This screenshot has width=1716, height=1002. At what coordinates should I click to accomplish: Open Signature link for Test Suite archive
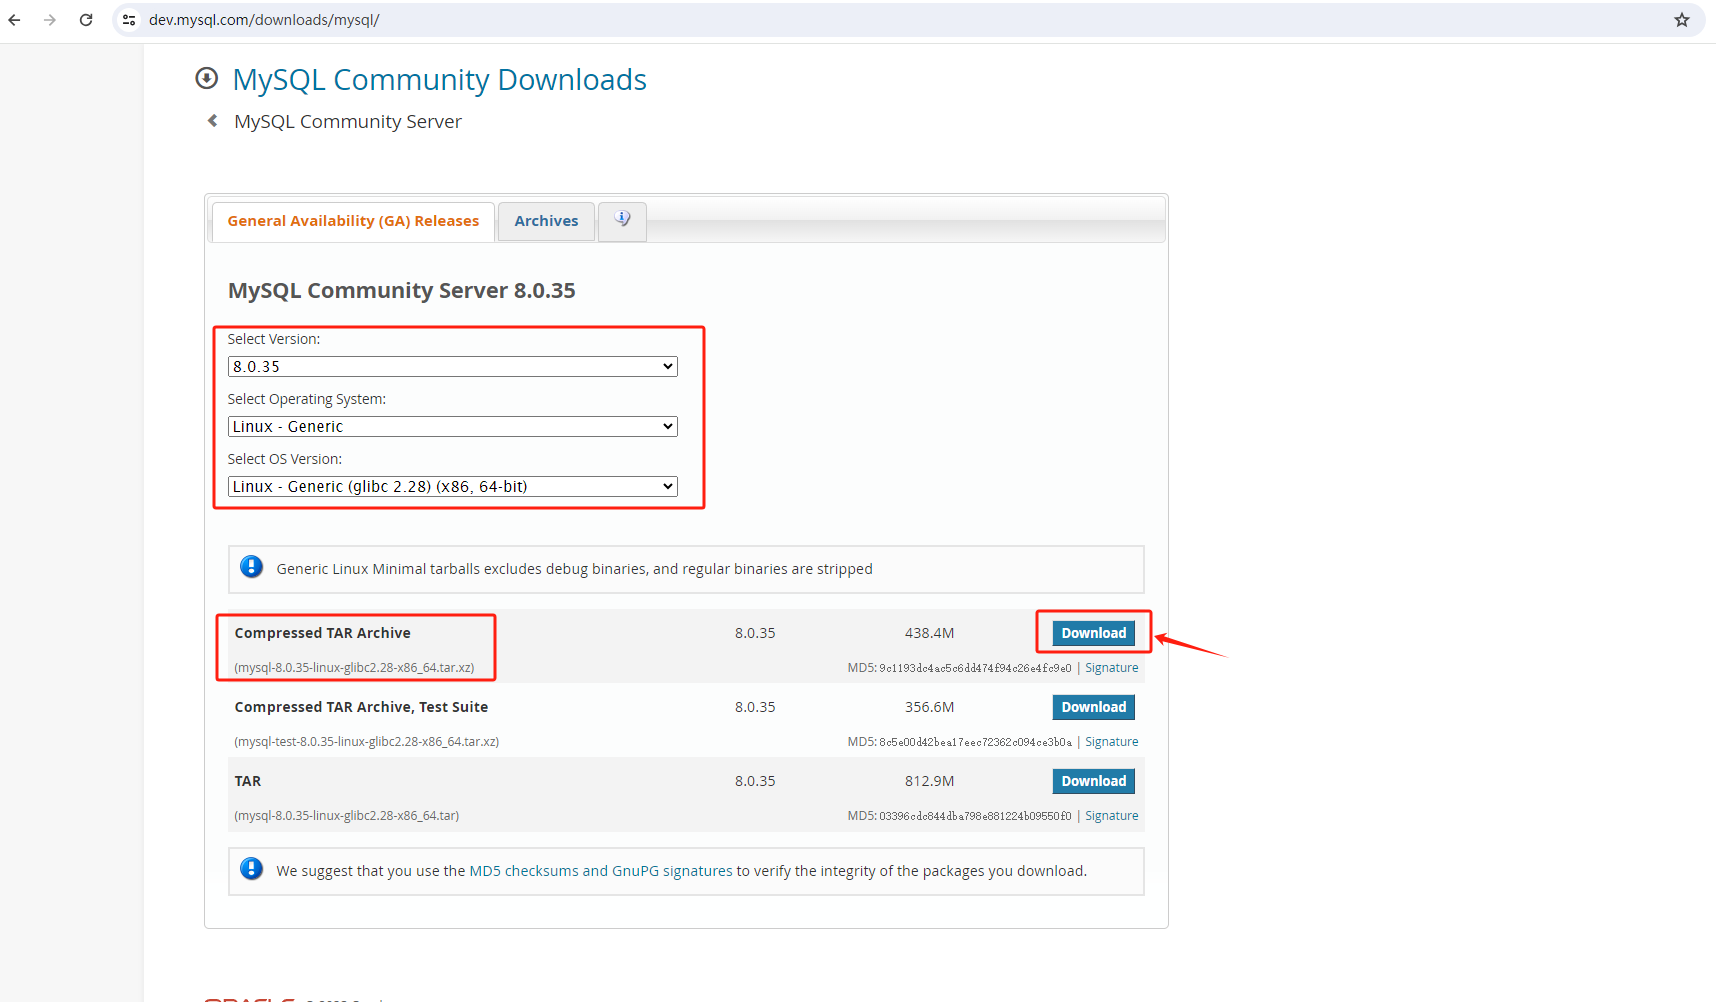(1112, 742)
